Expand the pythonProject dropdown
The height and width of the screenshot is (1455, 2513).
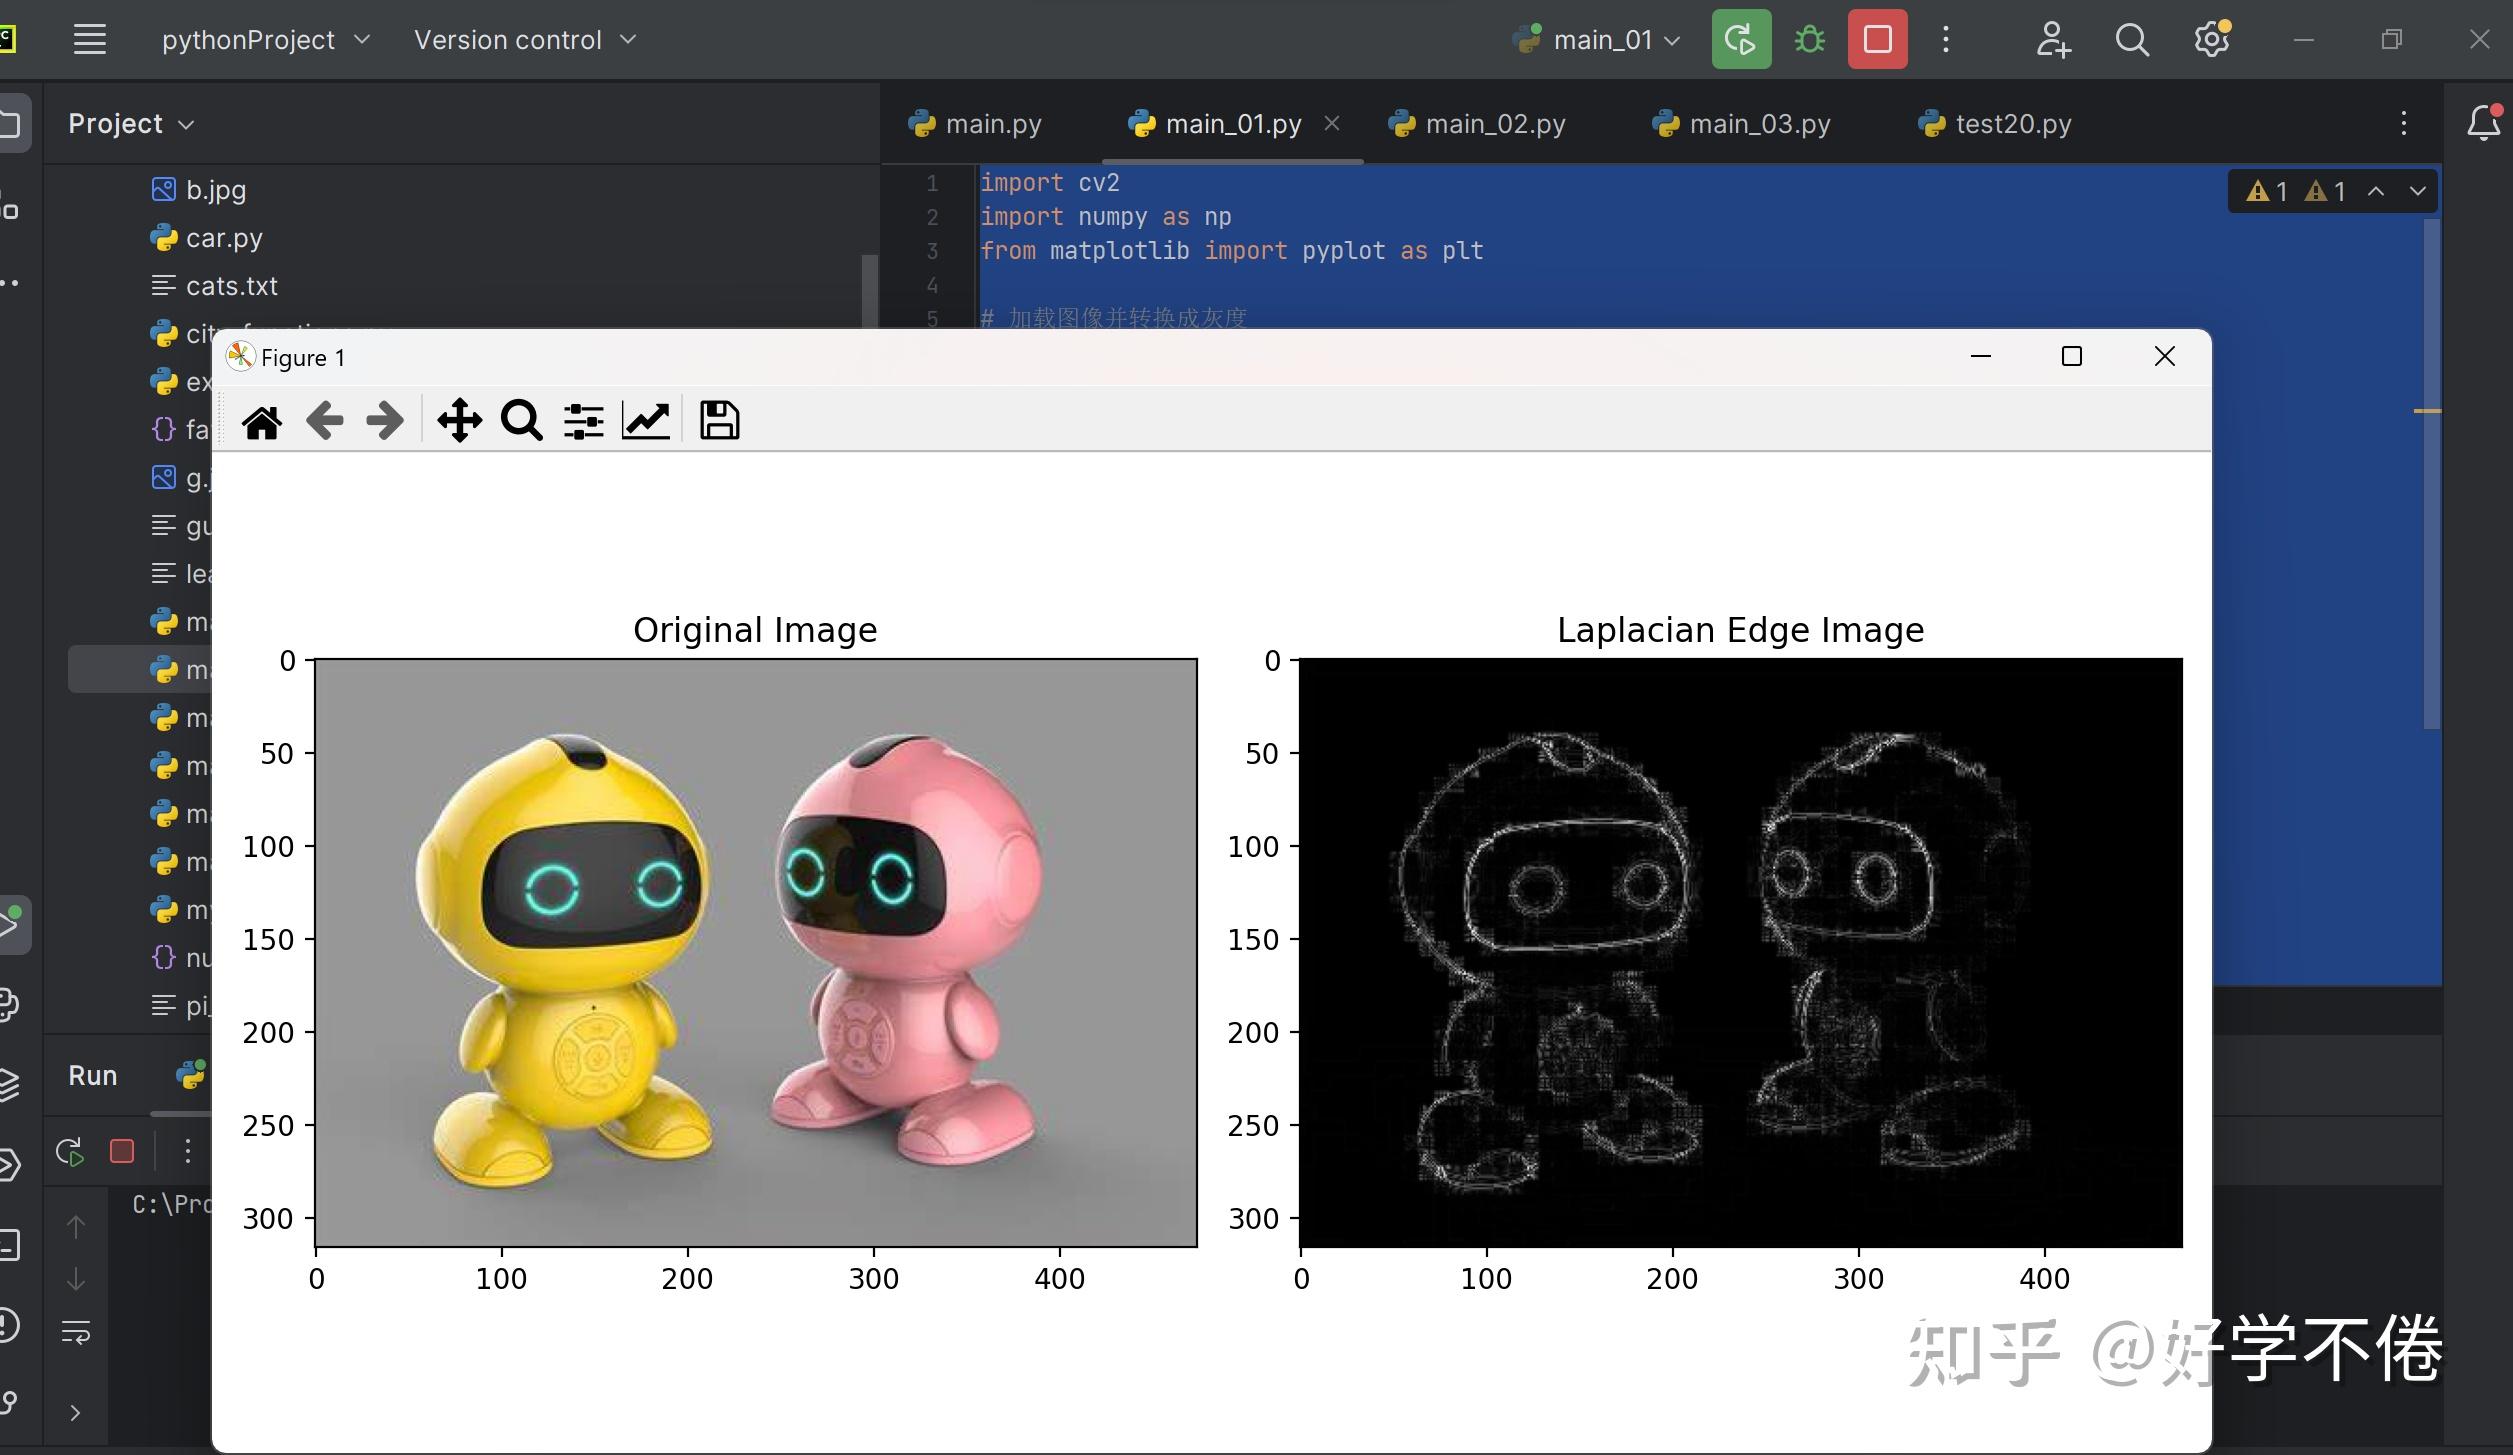click(266, 40)
